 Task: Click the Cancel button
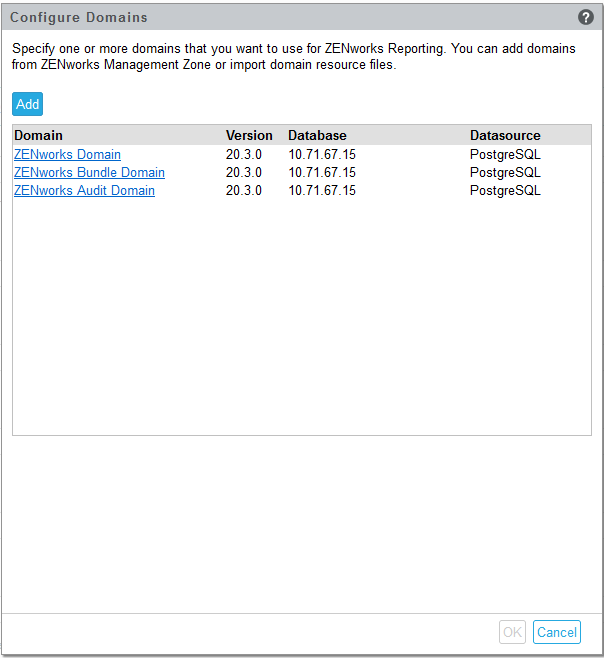tap(556, 632)
